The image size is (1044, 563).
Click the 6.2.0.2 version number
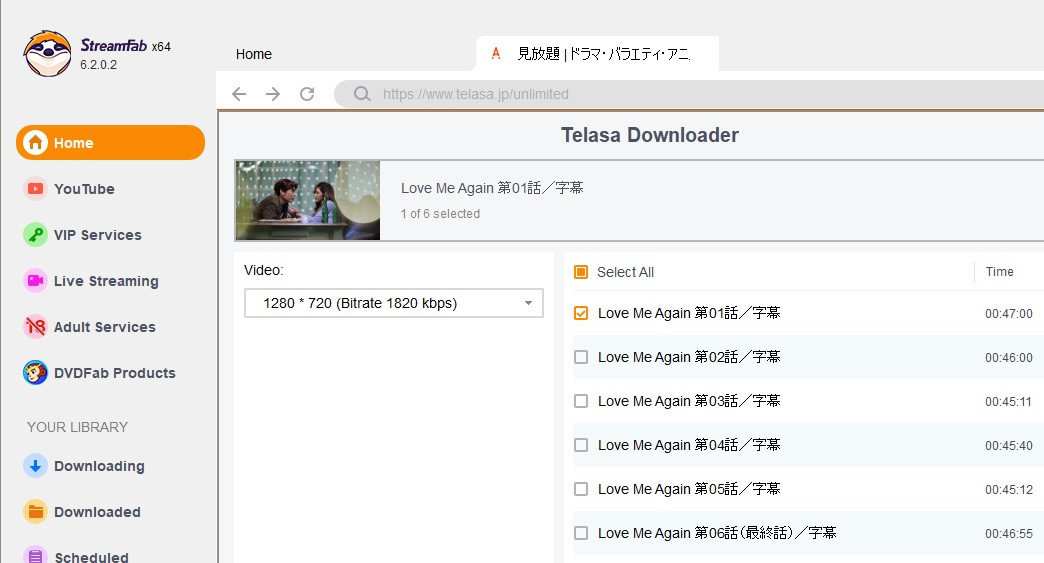(x=99, y=65)
